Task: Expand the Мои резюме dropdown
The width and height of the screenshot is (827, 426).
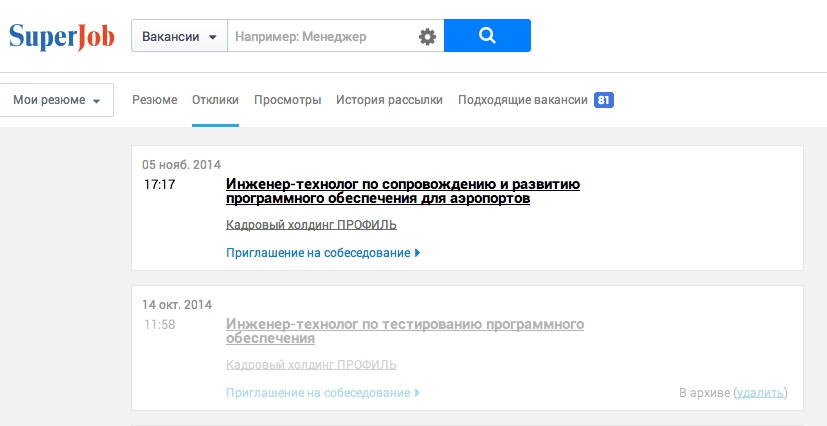Action: pyautogui.click(x=57, y=100)
